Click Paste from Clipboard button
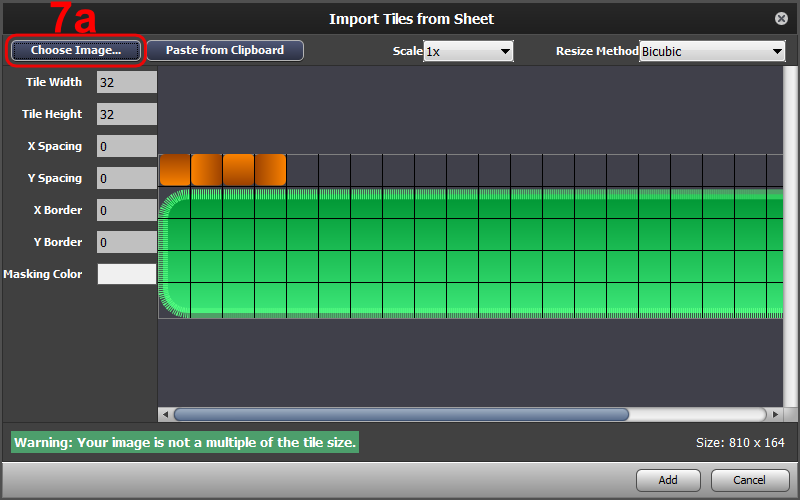 225,51
